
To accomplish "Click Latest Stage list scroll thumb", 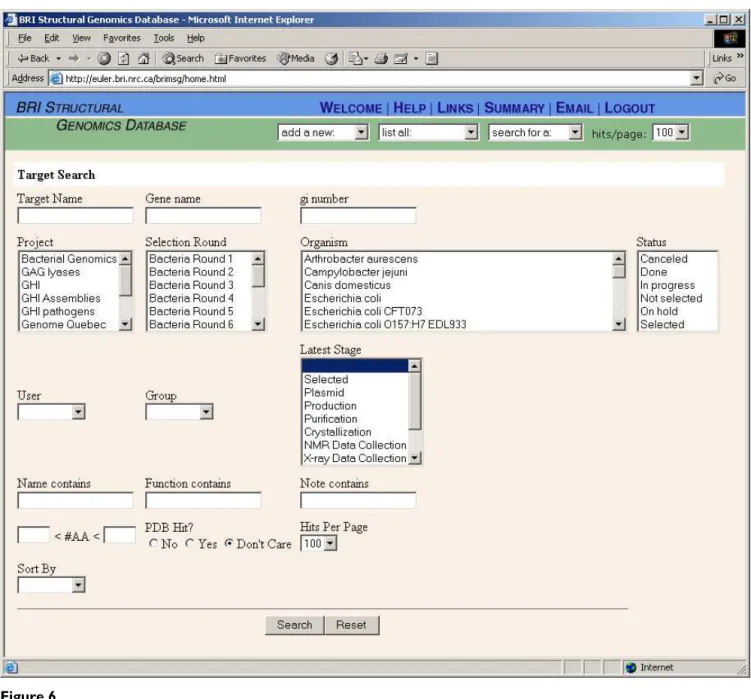I will click(x=415, y=401).
